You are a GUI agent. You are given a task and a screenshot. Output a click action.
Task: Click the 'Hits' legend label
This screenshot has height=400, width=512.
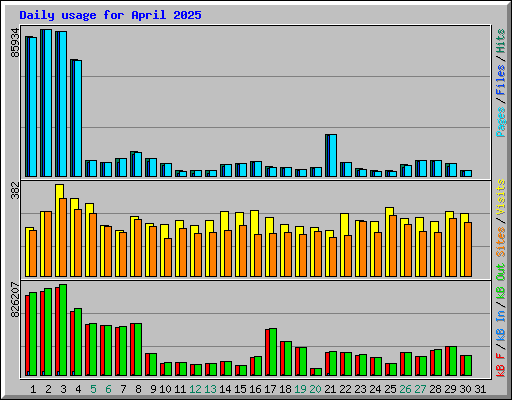(500, 41)
